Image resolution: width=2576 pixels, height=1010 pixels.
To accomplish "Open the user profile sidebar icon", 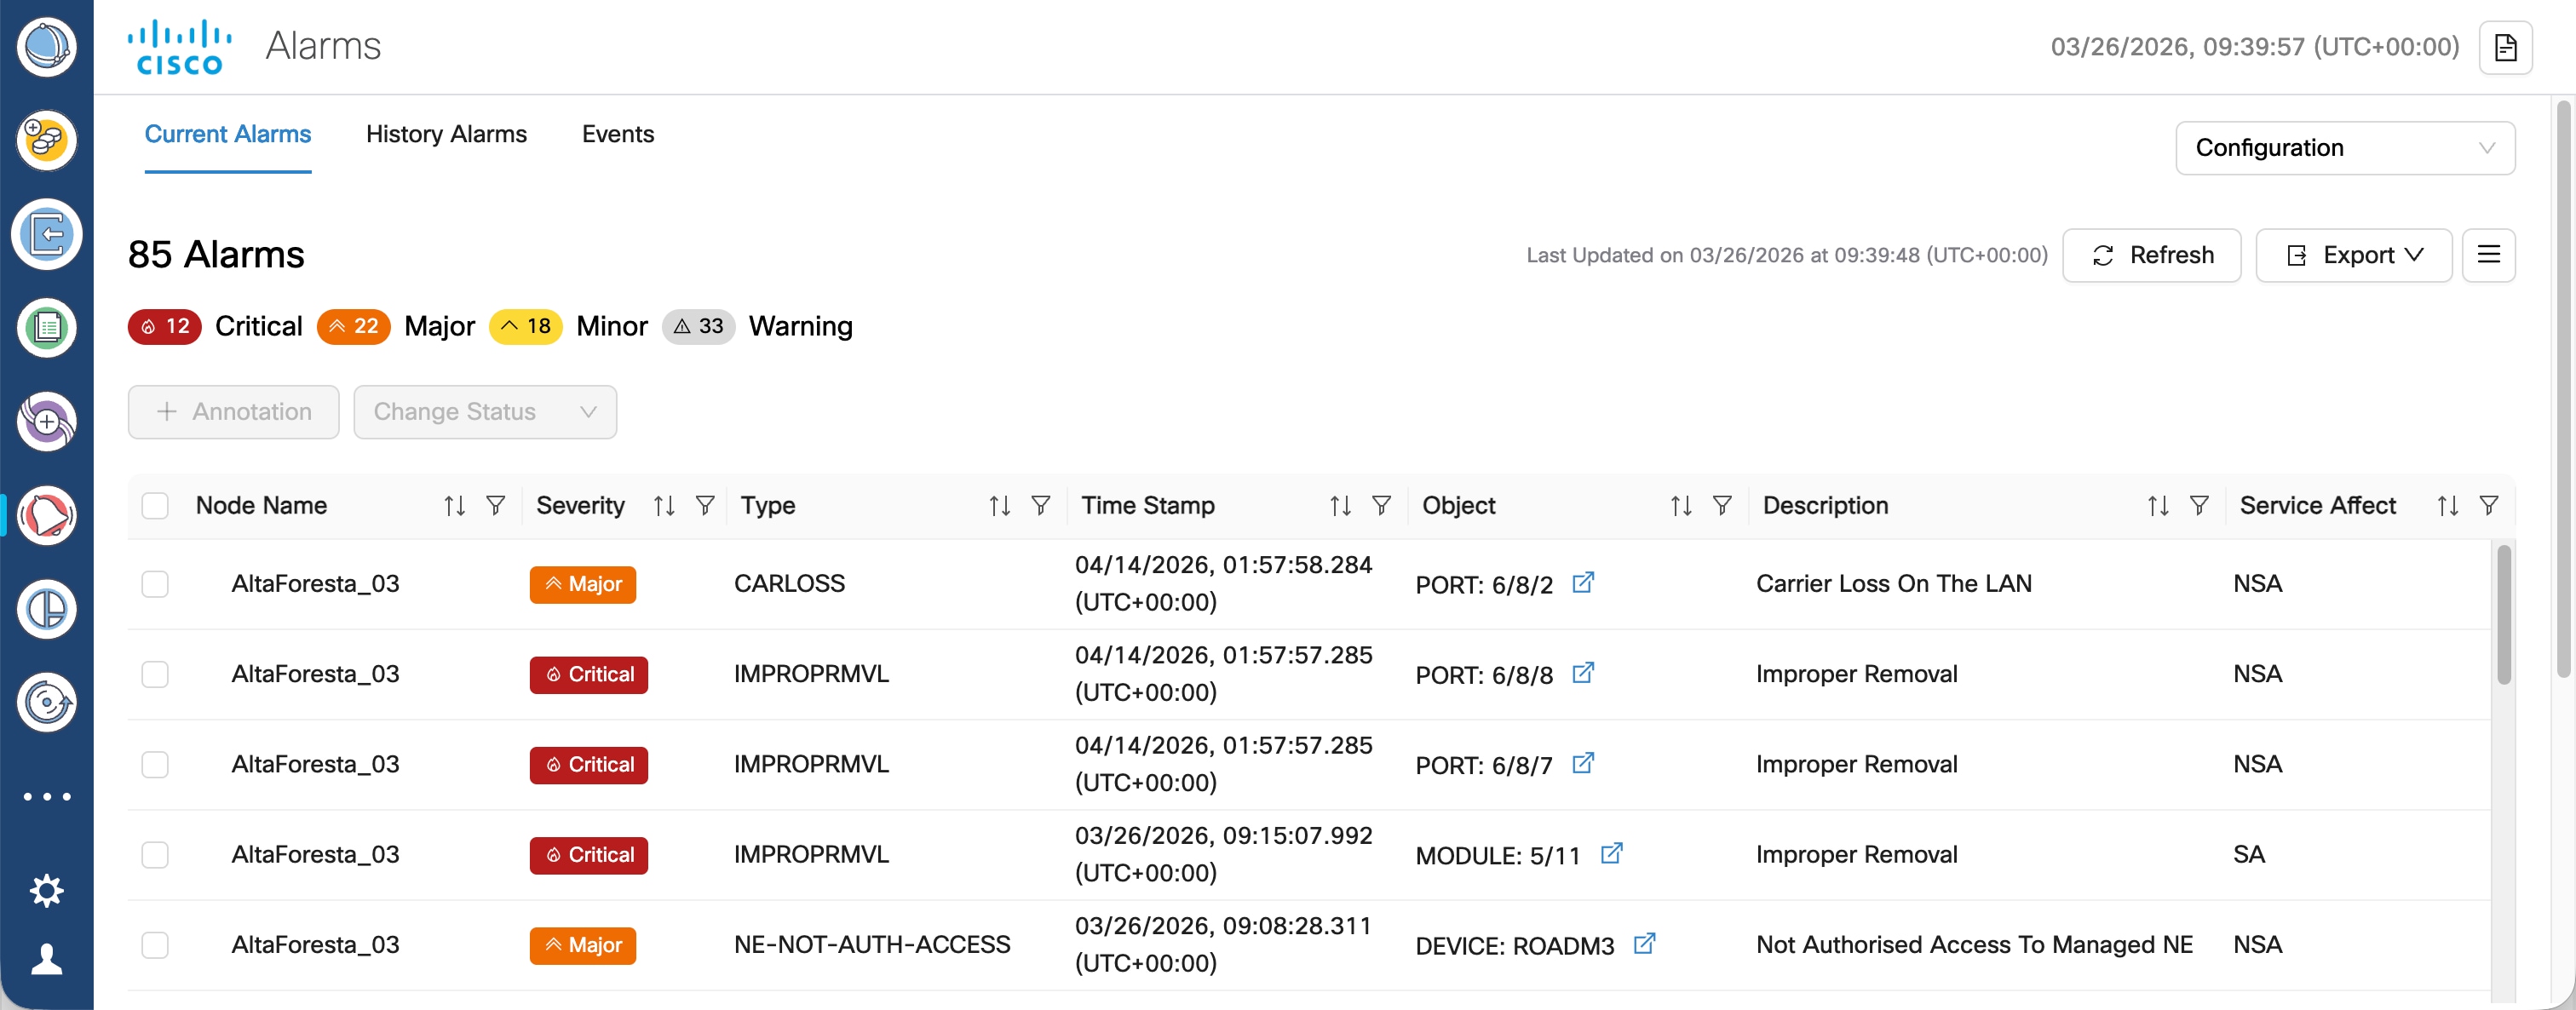I will tap(46, 959).
